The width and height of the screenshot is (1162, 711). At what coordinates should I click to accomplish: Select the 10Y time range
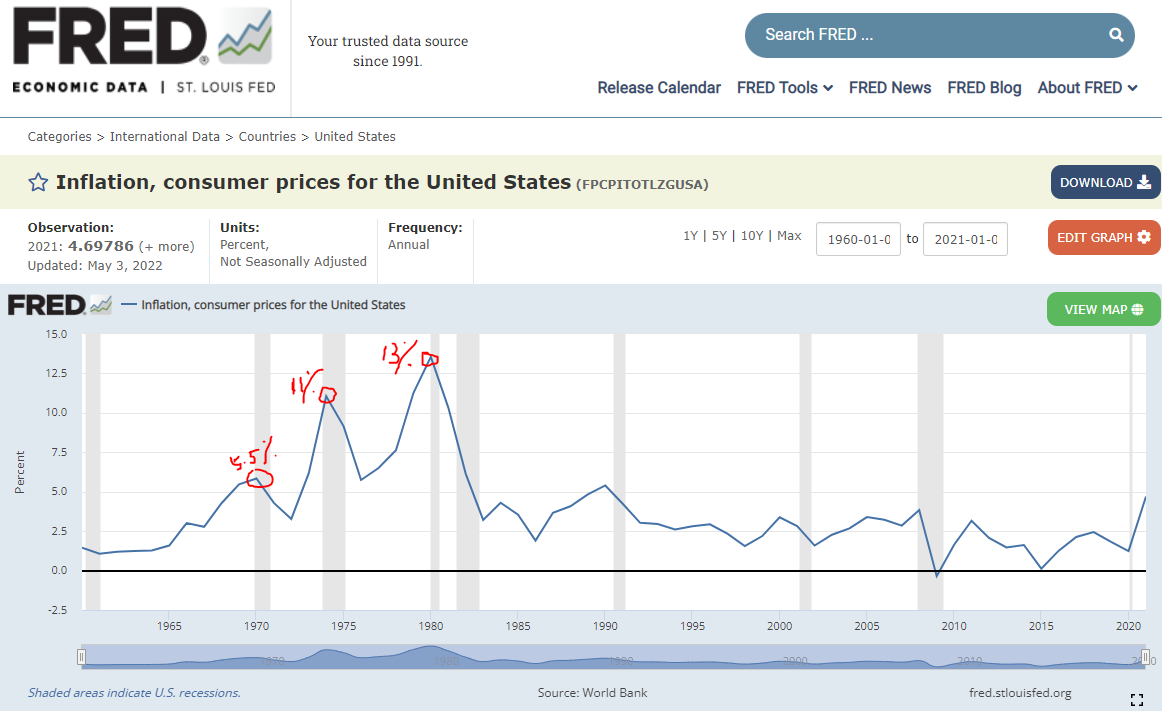(752, 236)
